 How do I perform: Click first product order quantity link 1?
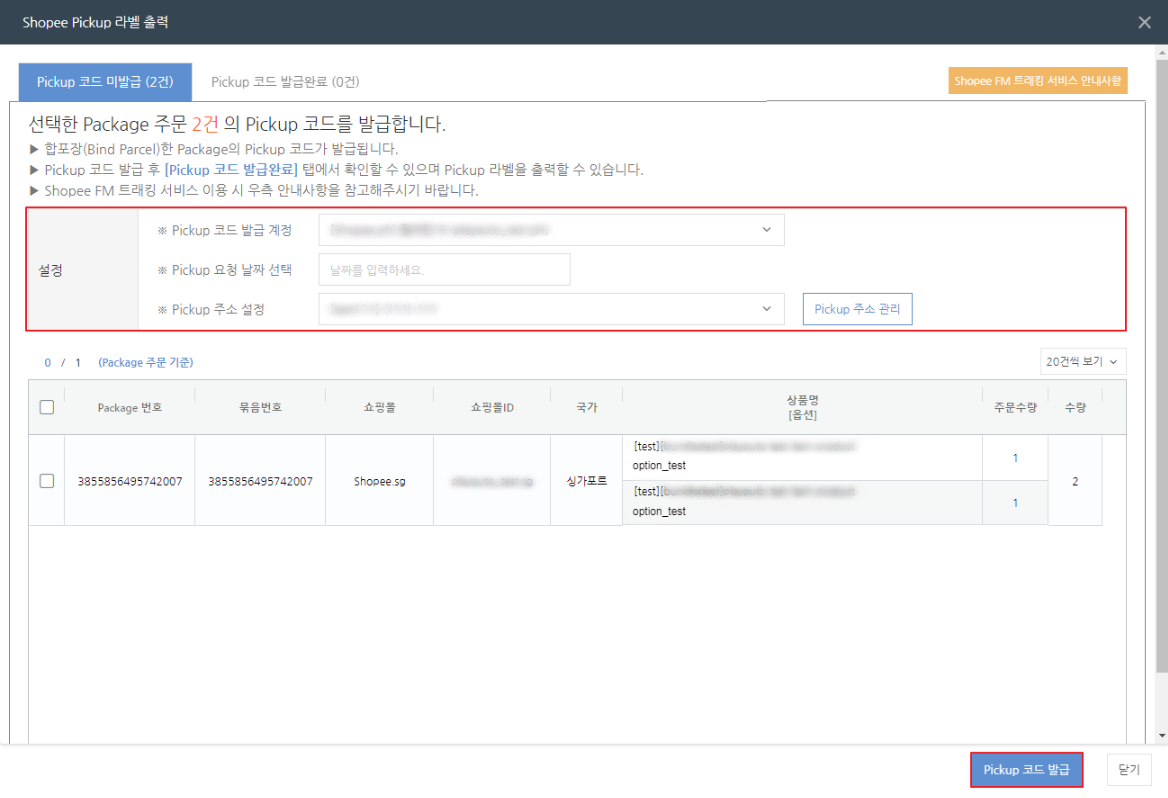(1015, 458)
